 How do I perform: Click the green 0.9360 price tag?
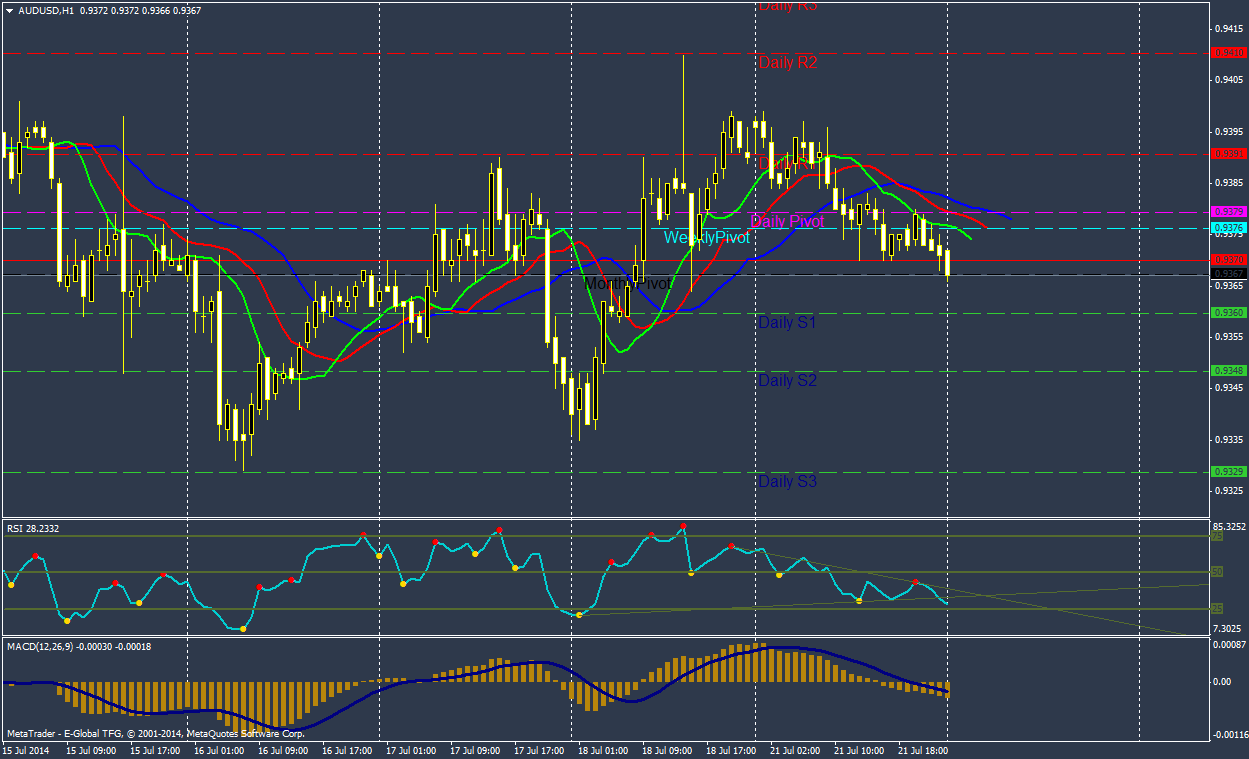point(1228,313)
